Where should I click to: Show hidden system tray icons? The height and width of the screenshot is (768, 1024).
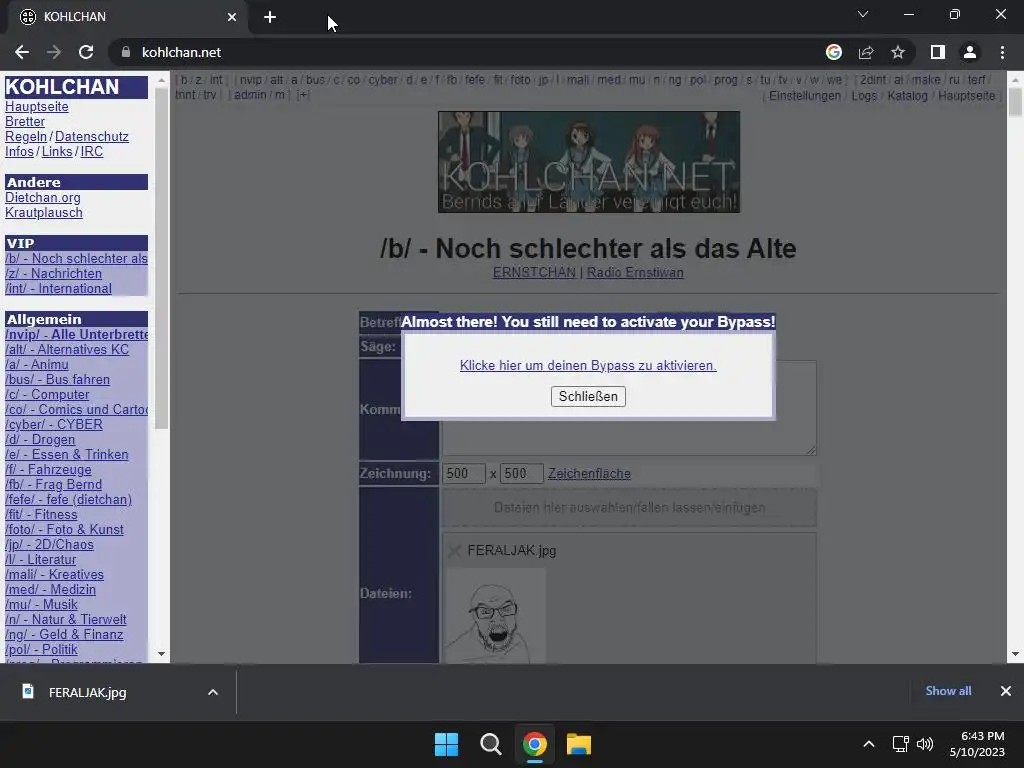tap(869, 744)
